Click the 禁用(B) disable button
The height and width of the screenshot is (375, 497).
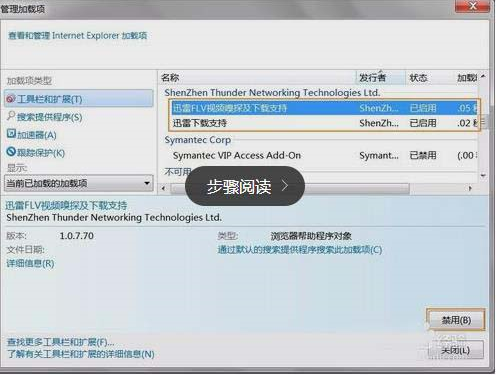tap(456, 320)
